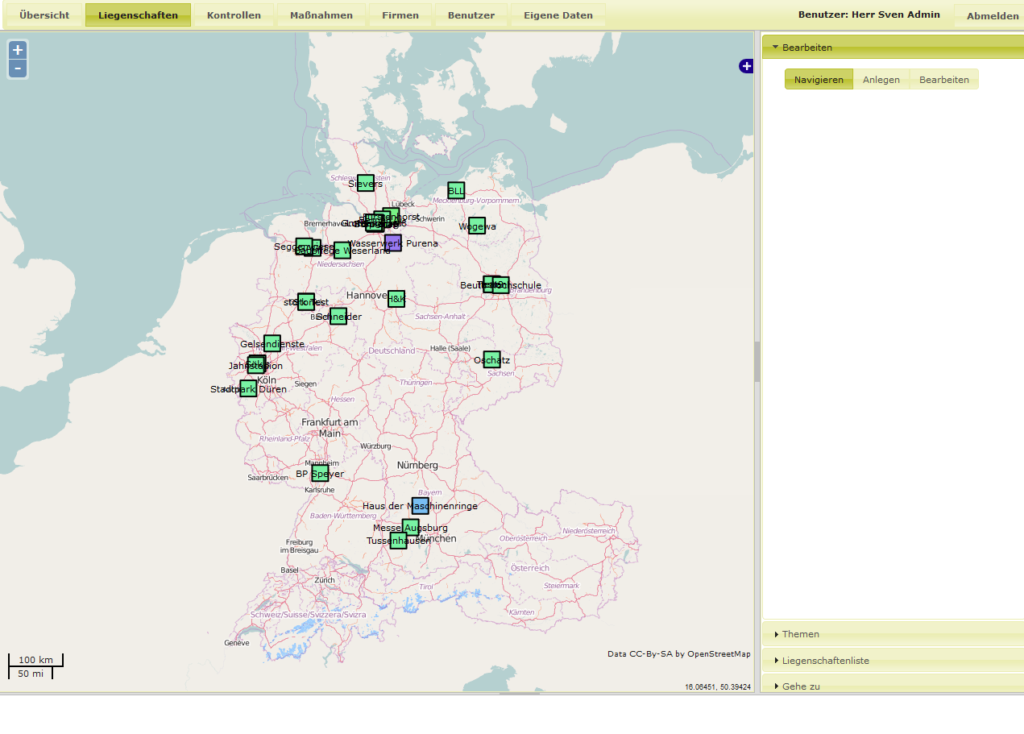Open the Kontrollen tab

tap(234, 15)
